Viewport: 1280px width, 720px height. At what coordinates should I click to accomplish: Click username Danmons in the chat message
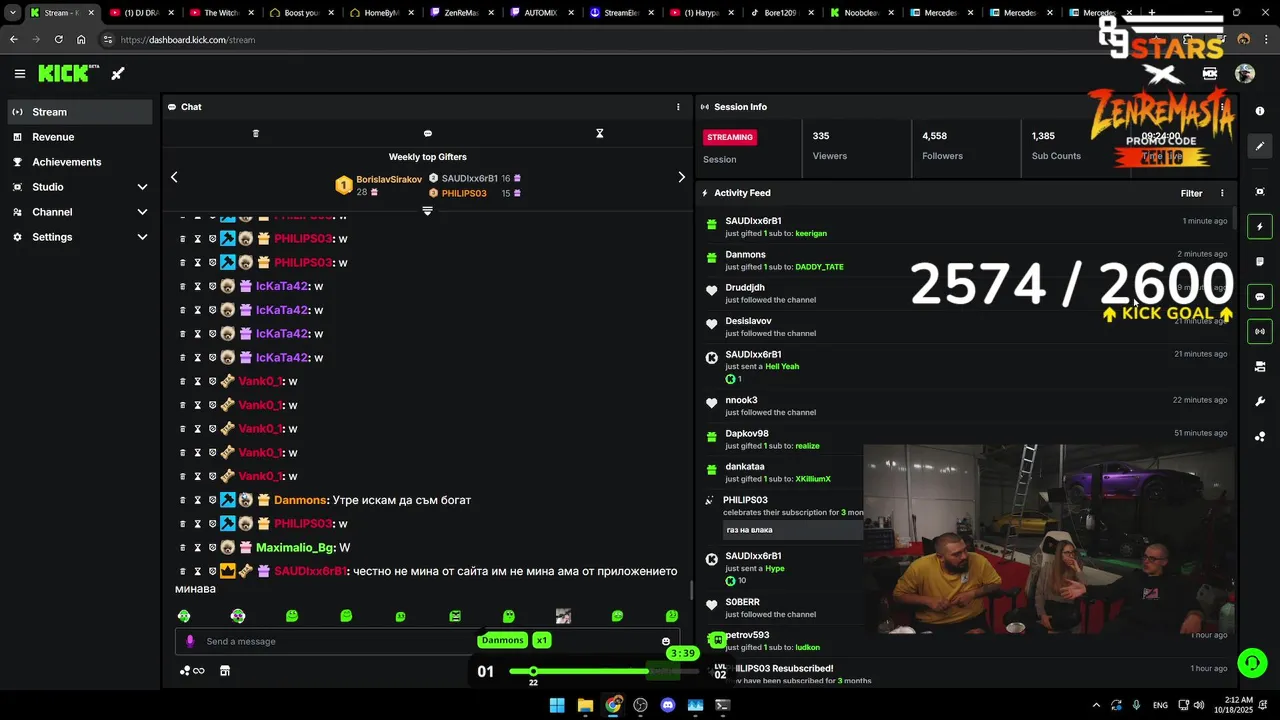click(300, 500)
